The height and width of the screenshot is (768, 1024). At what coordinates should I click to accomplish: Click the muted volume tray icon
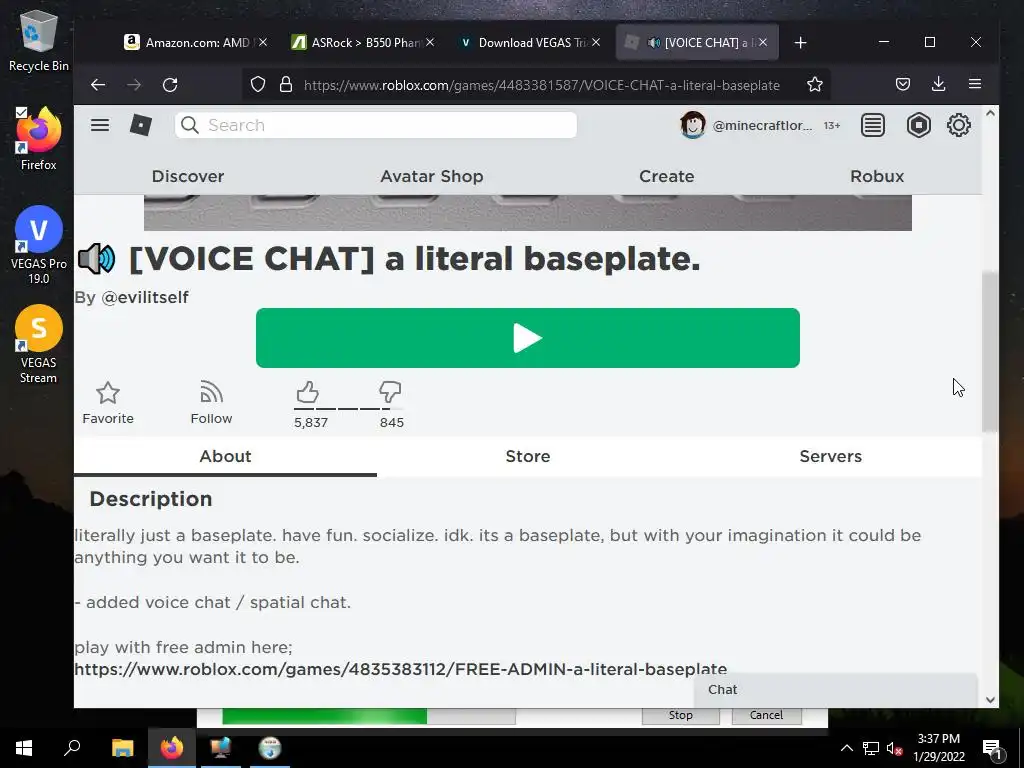[x=894, y=748]
